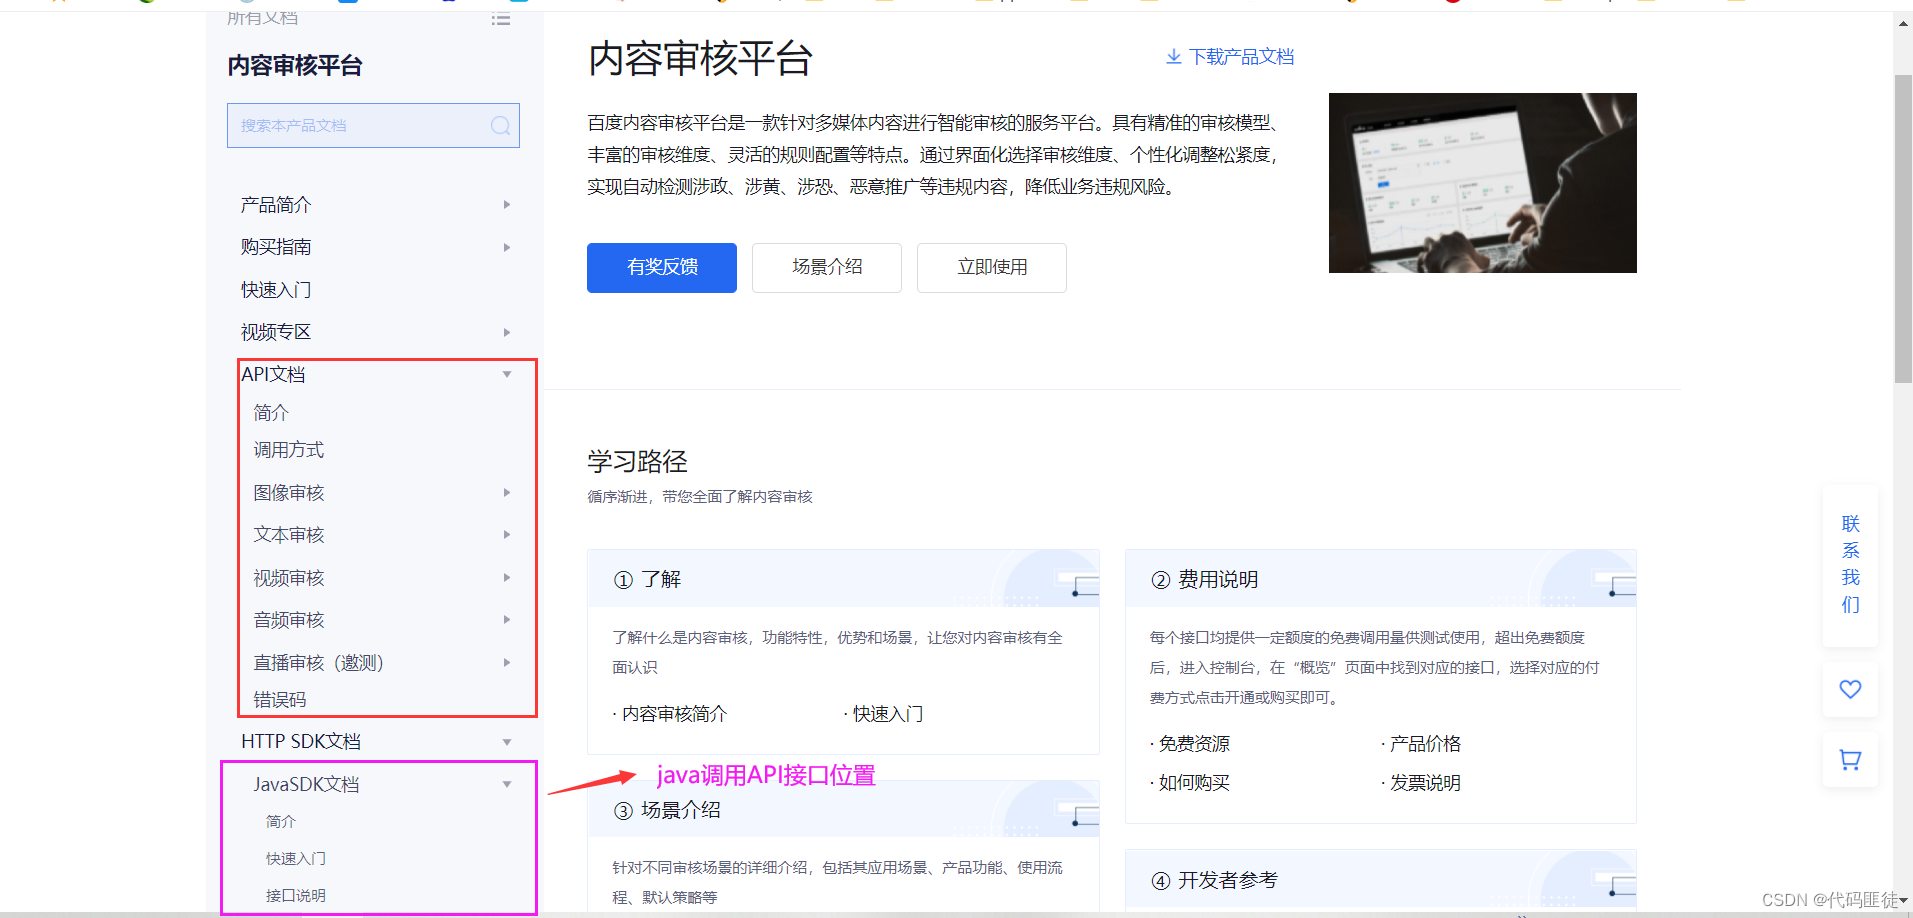Screen dimensions: 1913x918
Task: Click the ② 费用说明 card header
Action: tap(1381, 579)
